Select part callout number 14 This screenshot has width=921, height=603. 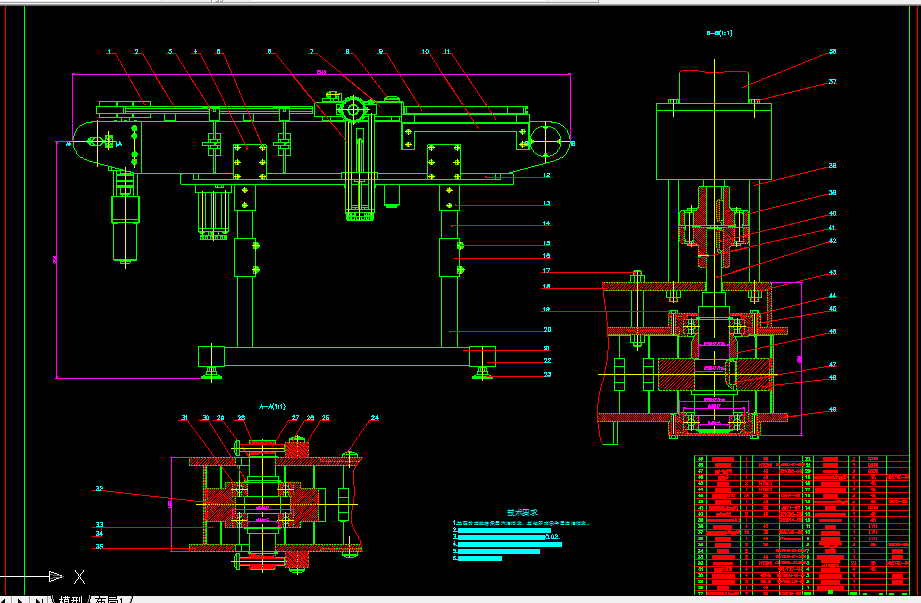click(547, 223)
